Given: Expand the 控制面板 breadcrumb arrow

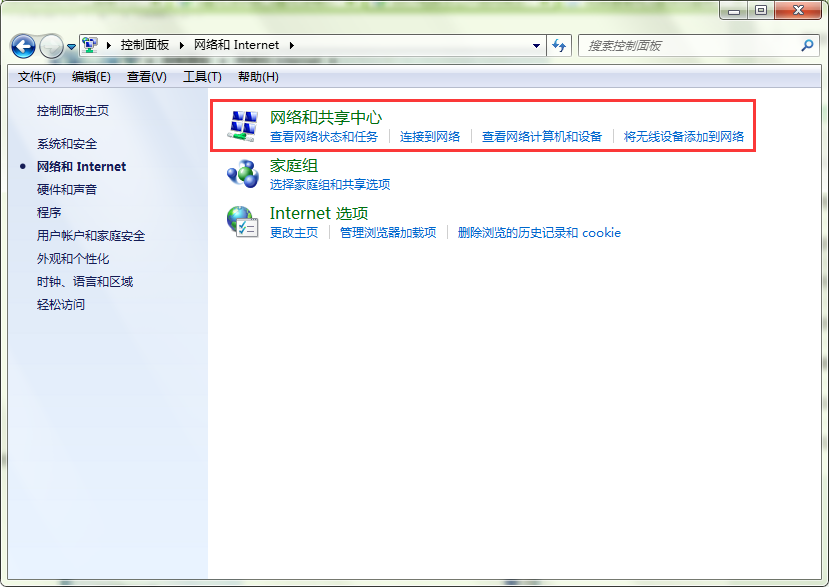Looking at the screenshot, I should (x=183, y=45).
